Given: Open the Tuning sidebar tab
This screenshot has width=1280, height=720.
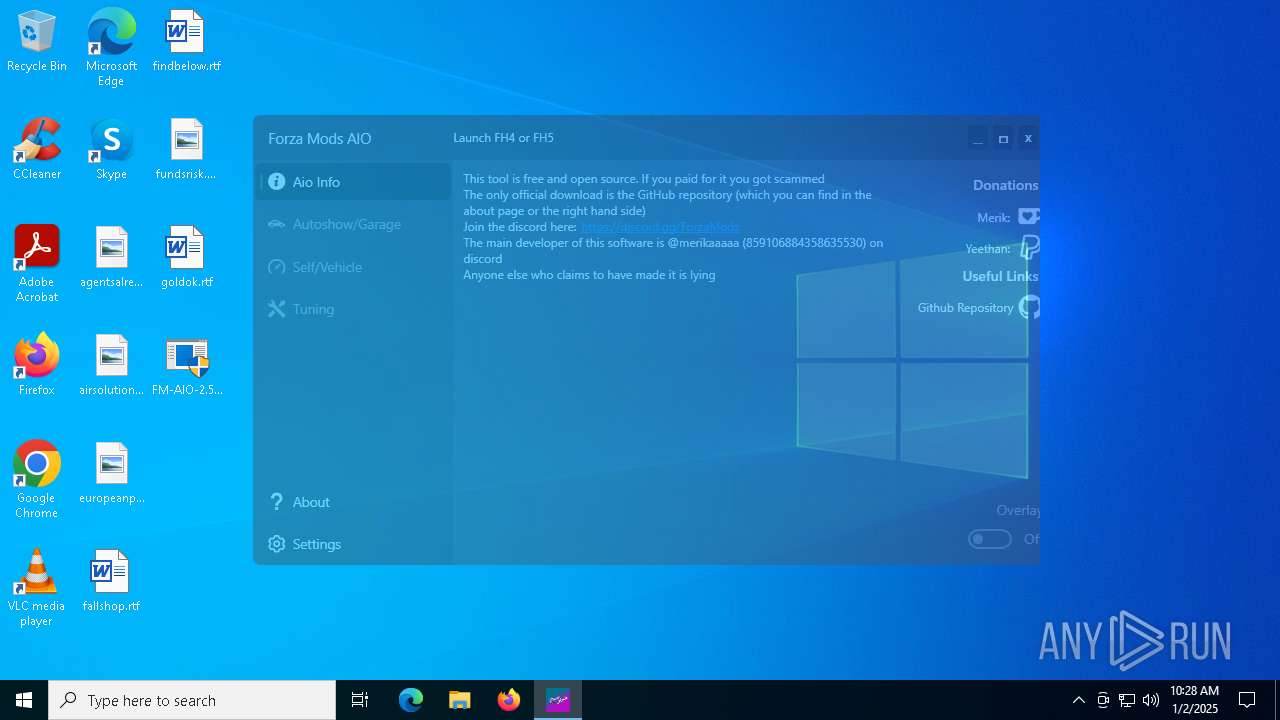Looking at the screenshot, I should click(x=352, y=309).
